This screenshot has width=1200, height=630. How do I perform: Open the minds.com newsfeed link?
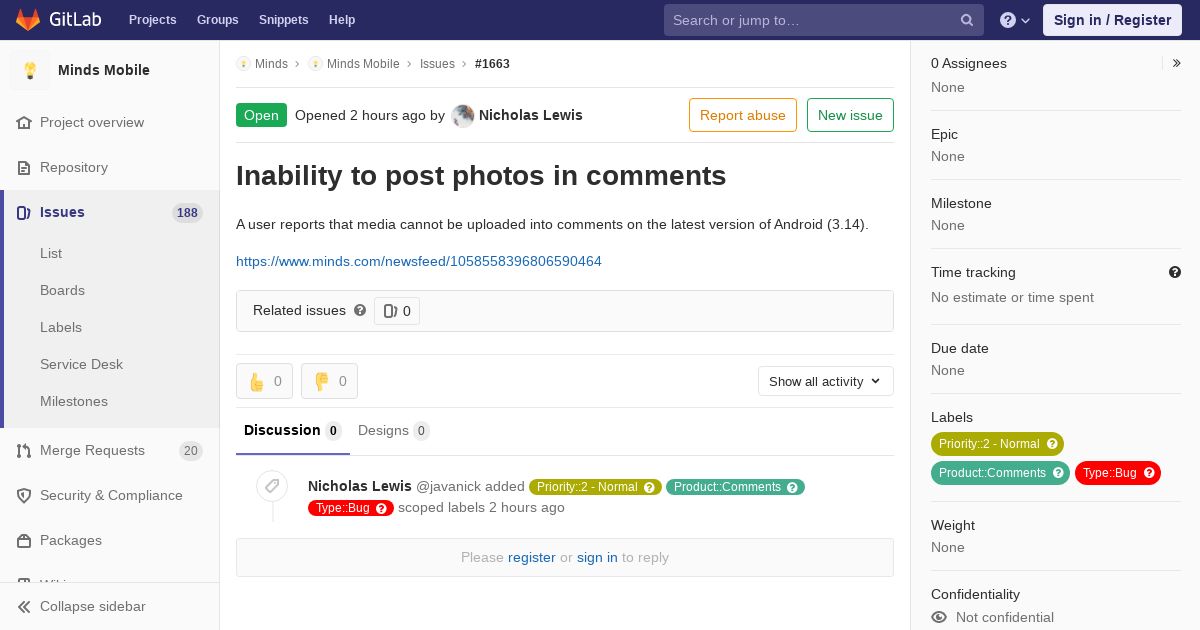[419, 262]
